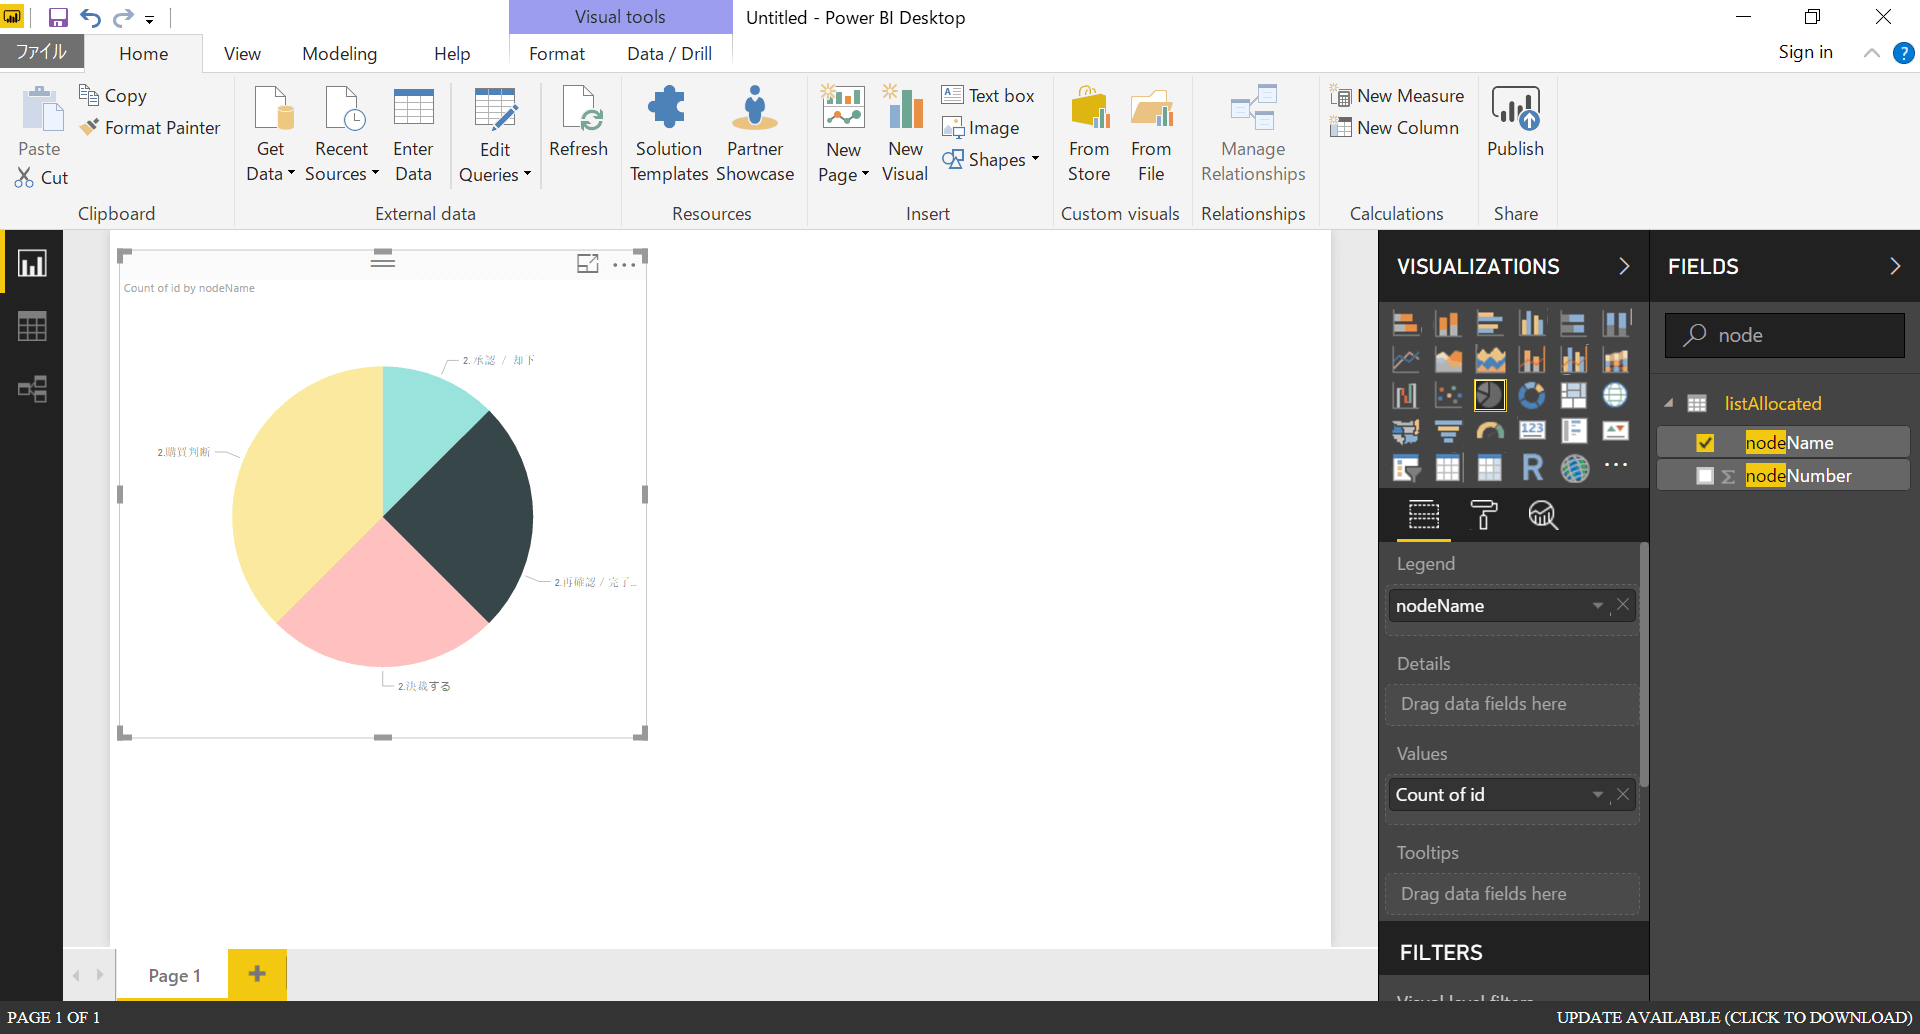
Task: Open the Count of id dropdown arrow
Action: pos(1598,795)
